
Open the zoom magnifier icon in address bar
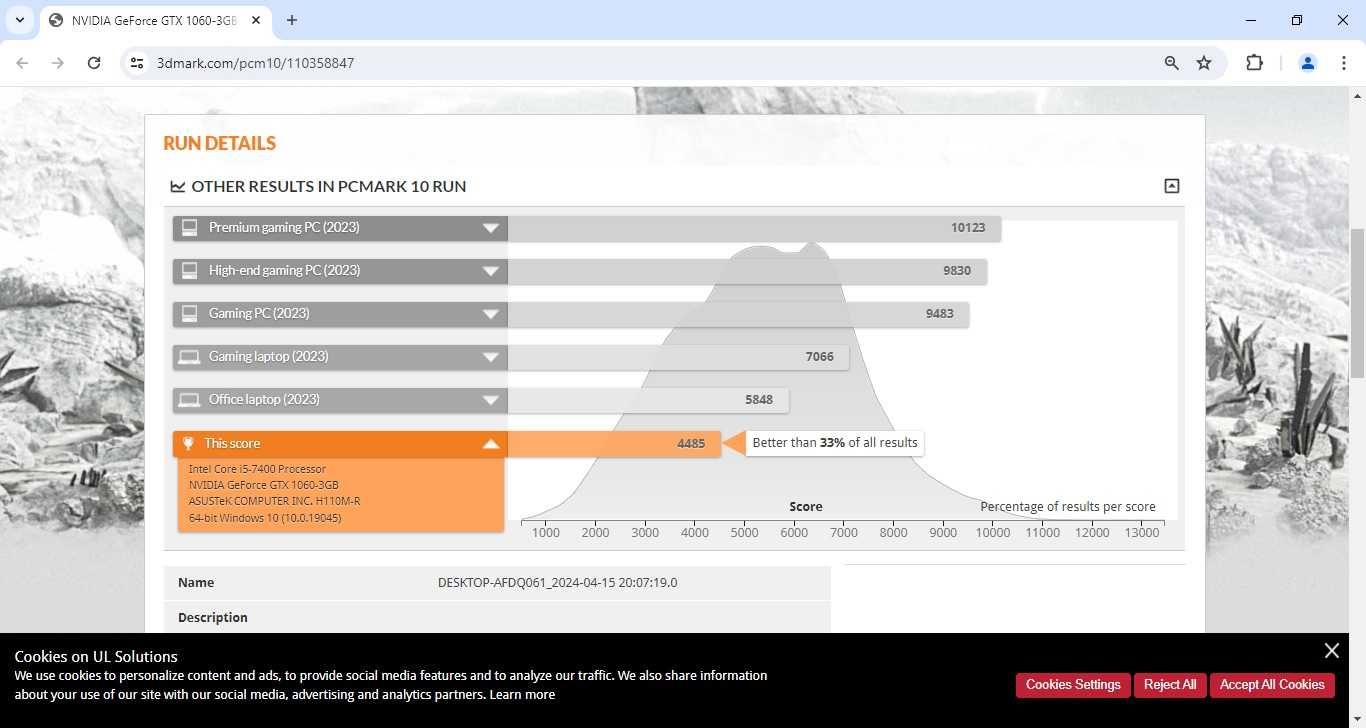click(x=1171, y=63)
